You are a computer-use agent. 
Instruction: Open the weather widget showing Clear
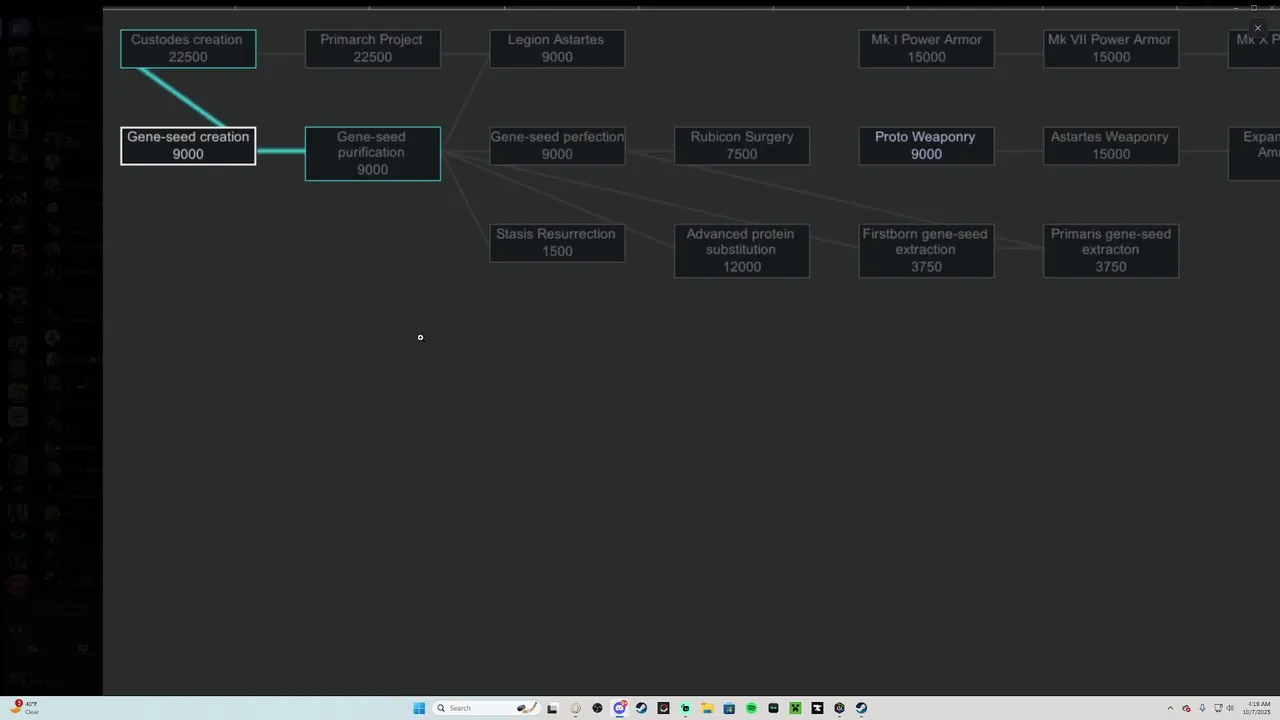pyautogui.click(x=24, y=708)
